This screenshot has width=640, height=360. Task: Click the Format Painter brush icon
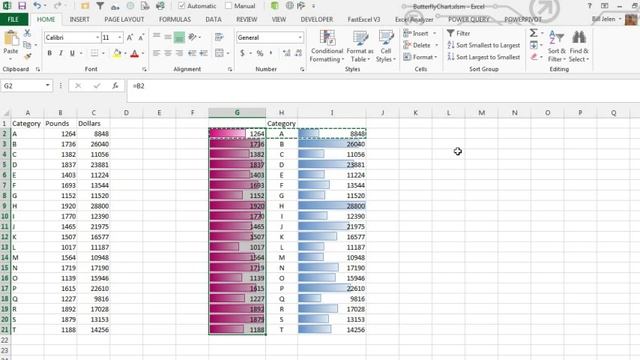click(27, 56)
